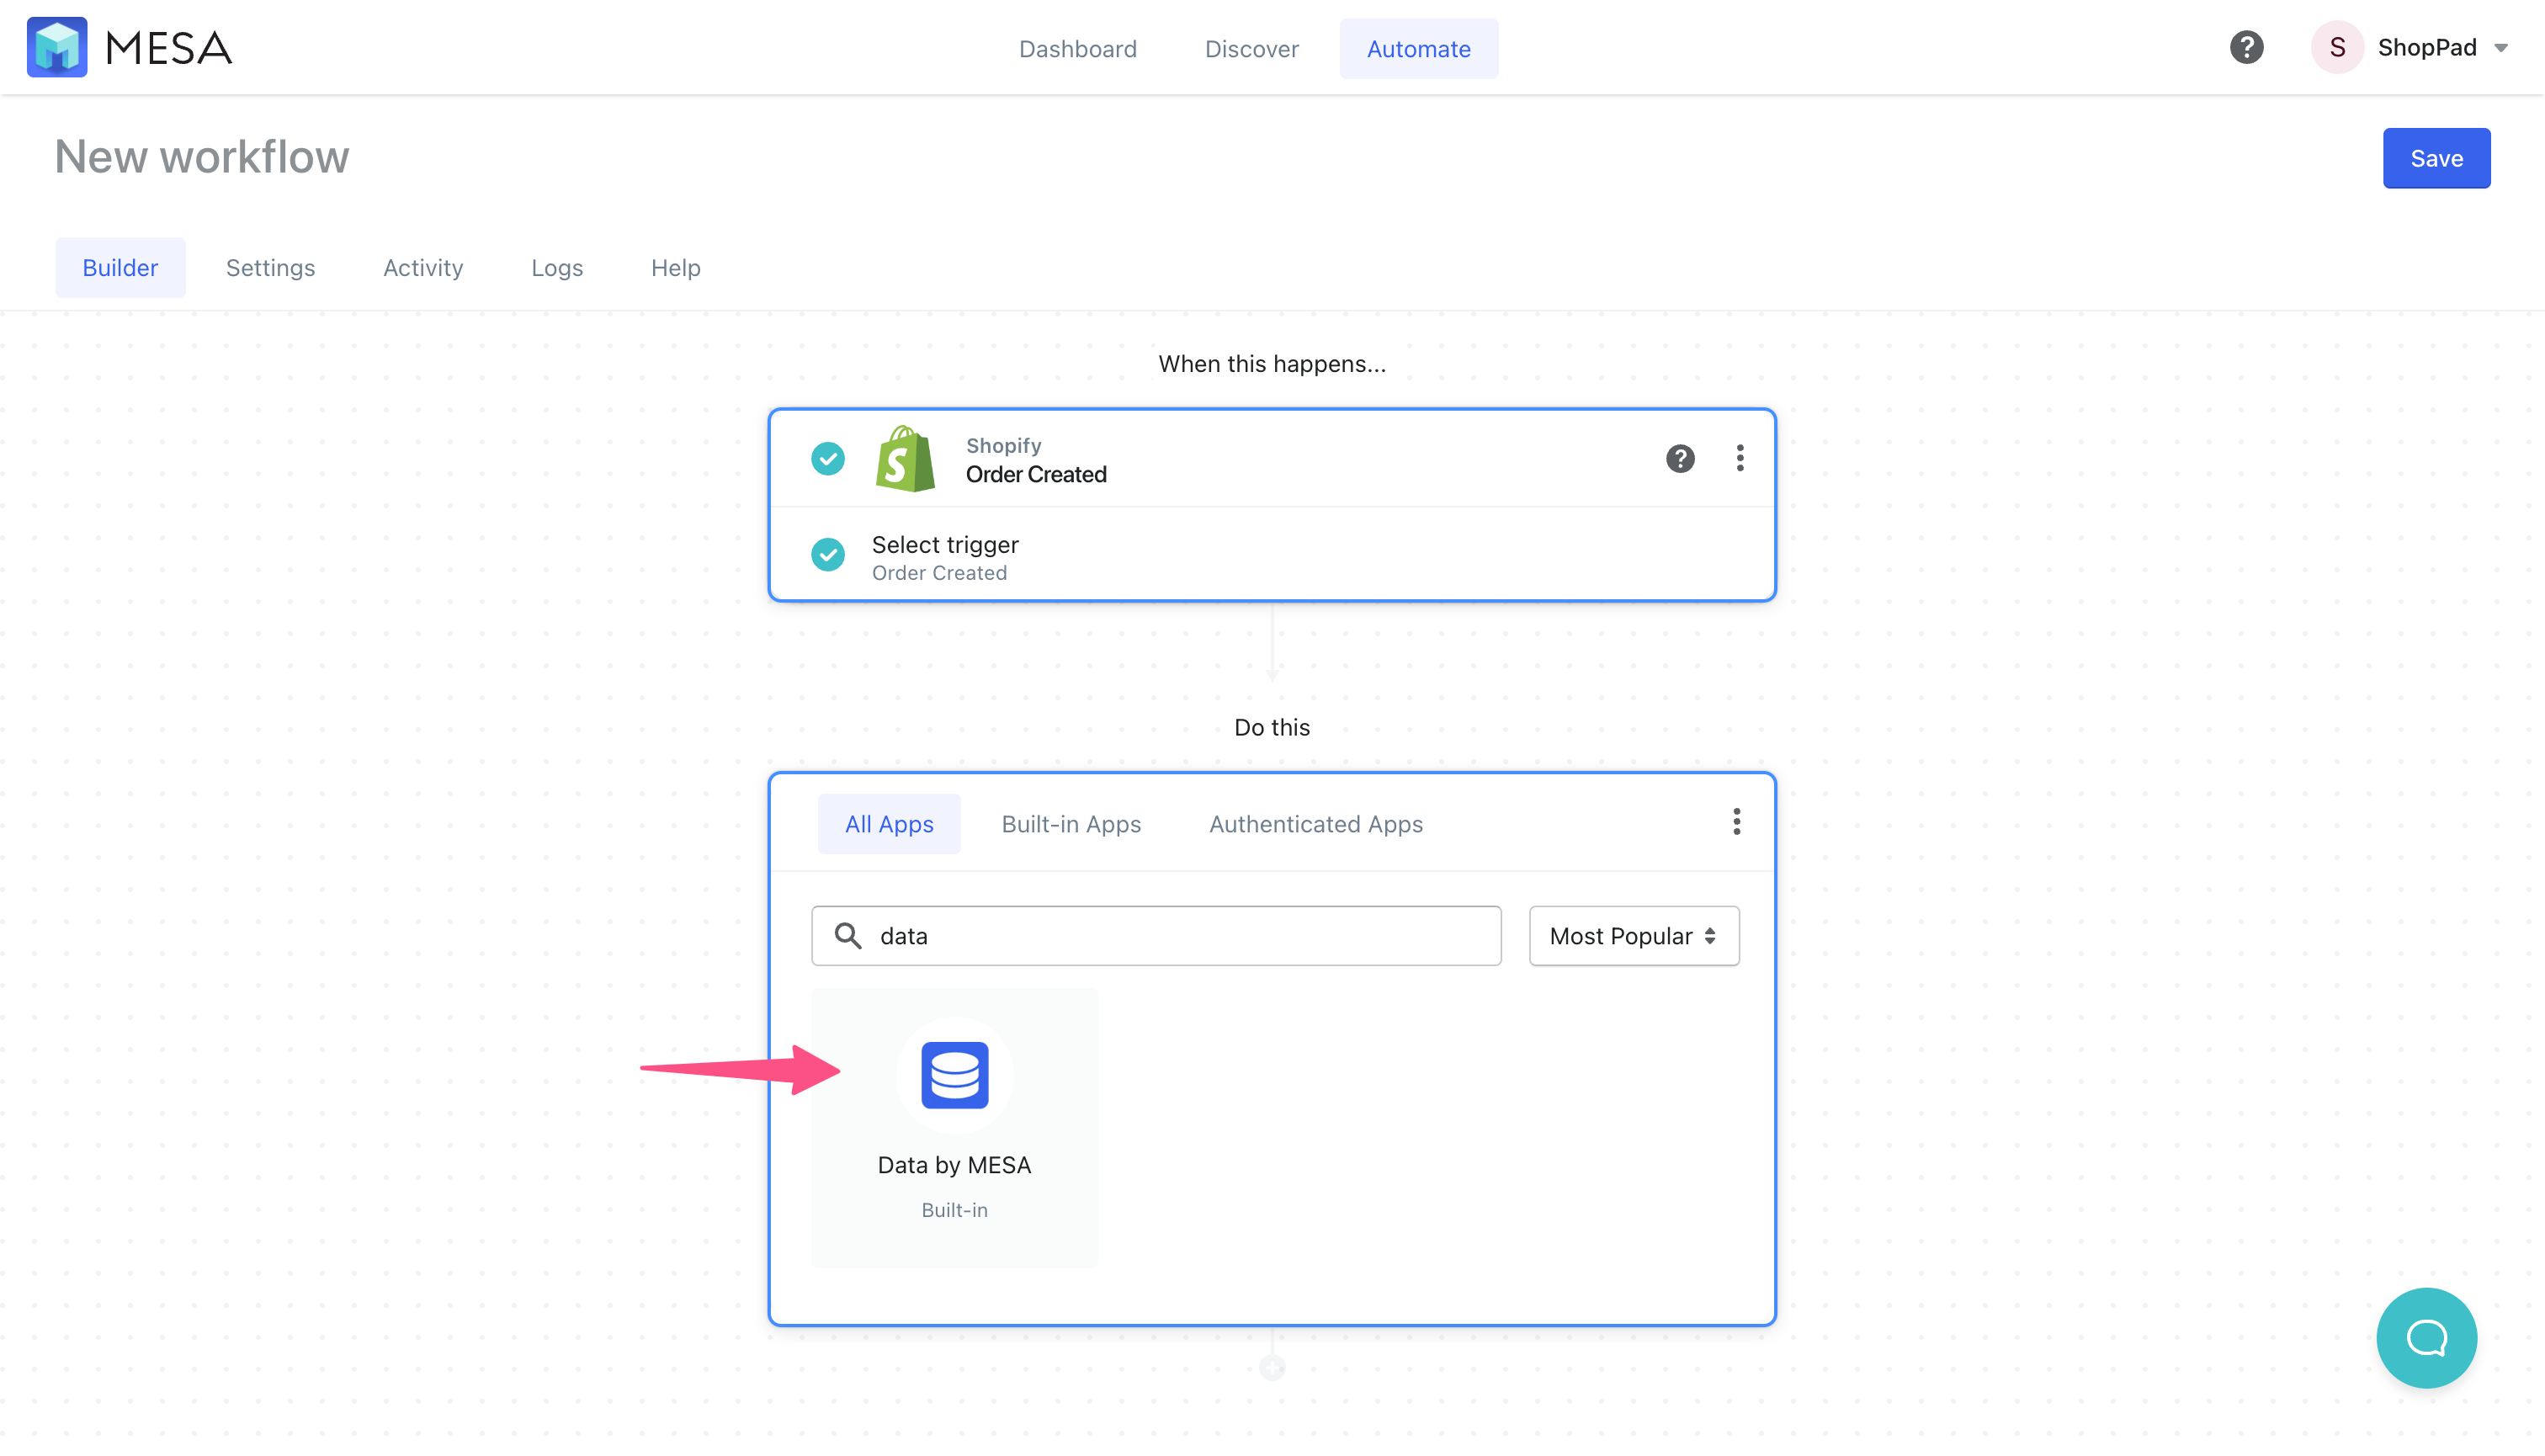The width and height of the screenshot is (2545, 1456).
Task: Expand the ShopPad account dropdown arrow
Action: (x=2501, y=48)
